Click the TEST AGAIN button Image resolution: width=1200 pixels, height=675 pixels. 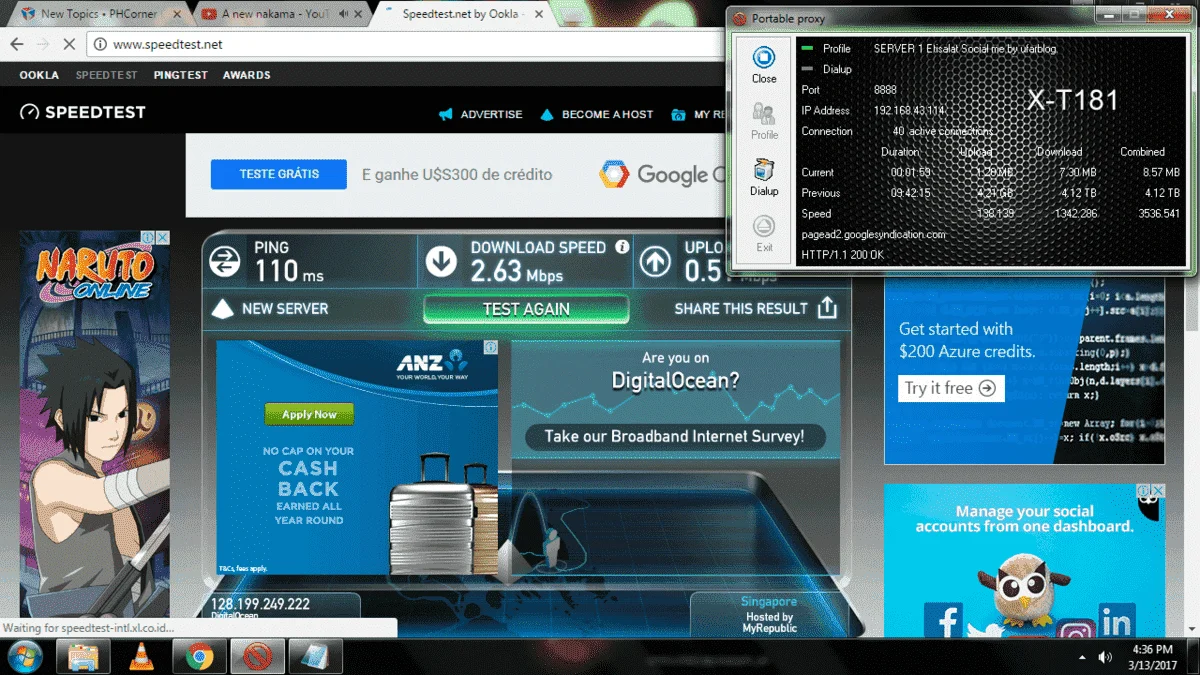pos(526,309)
